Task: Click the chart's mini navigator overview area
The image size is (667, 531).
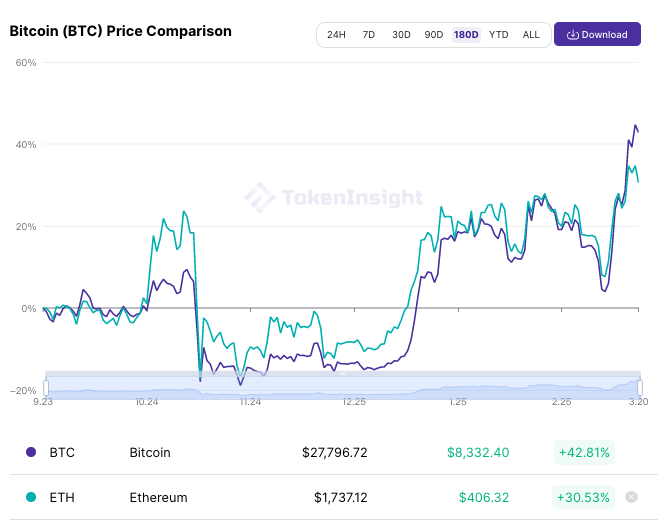Action: (x=340, y=386)
